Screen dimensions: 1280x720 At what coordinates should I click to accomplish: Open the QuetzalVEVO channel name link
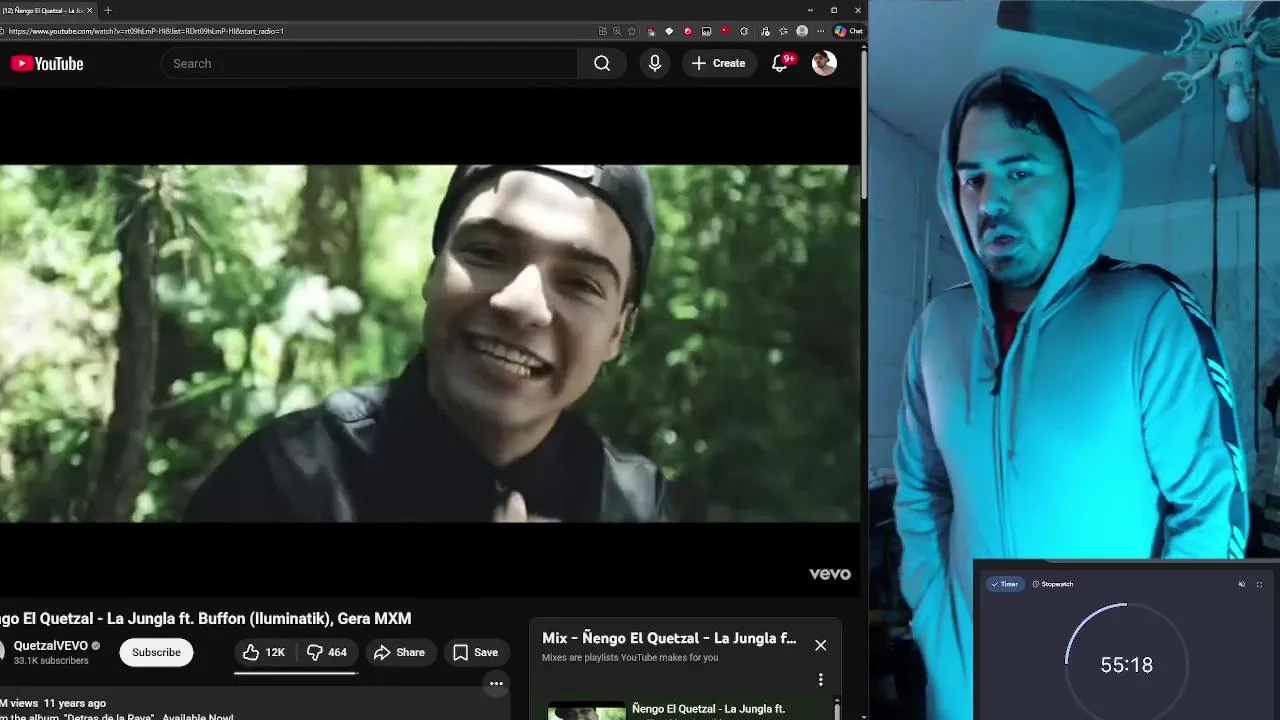(51, 646)
